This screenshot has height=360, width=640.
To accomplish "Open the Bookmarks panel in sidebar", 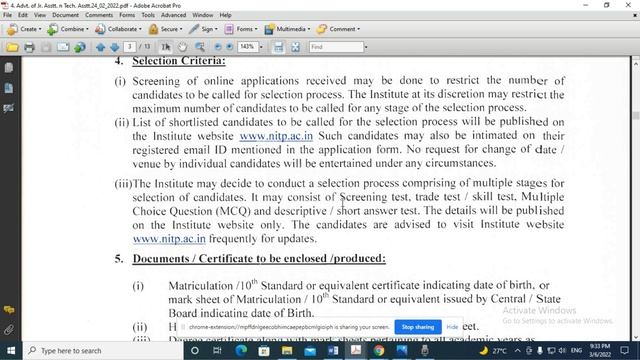I will tap(9, 88).
